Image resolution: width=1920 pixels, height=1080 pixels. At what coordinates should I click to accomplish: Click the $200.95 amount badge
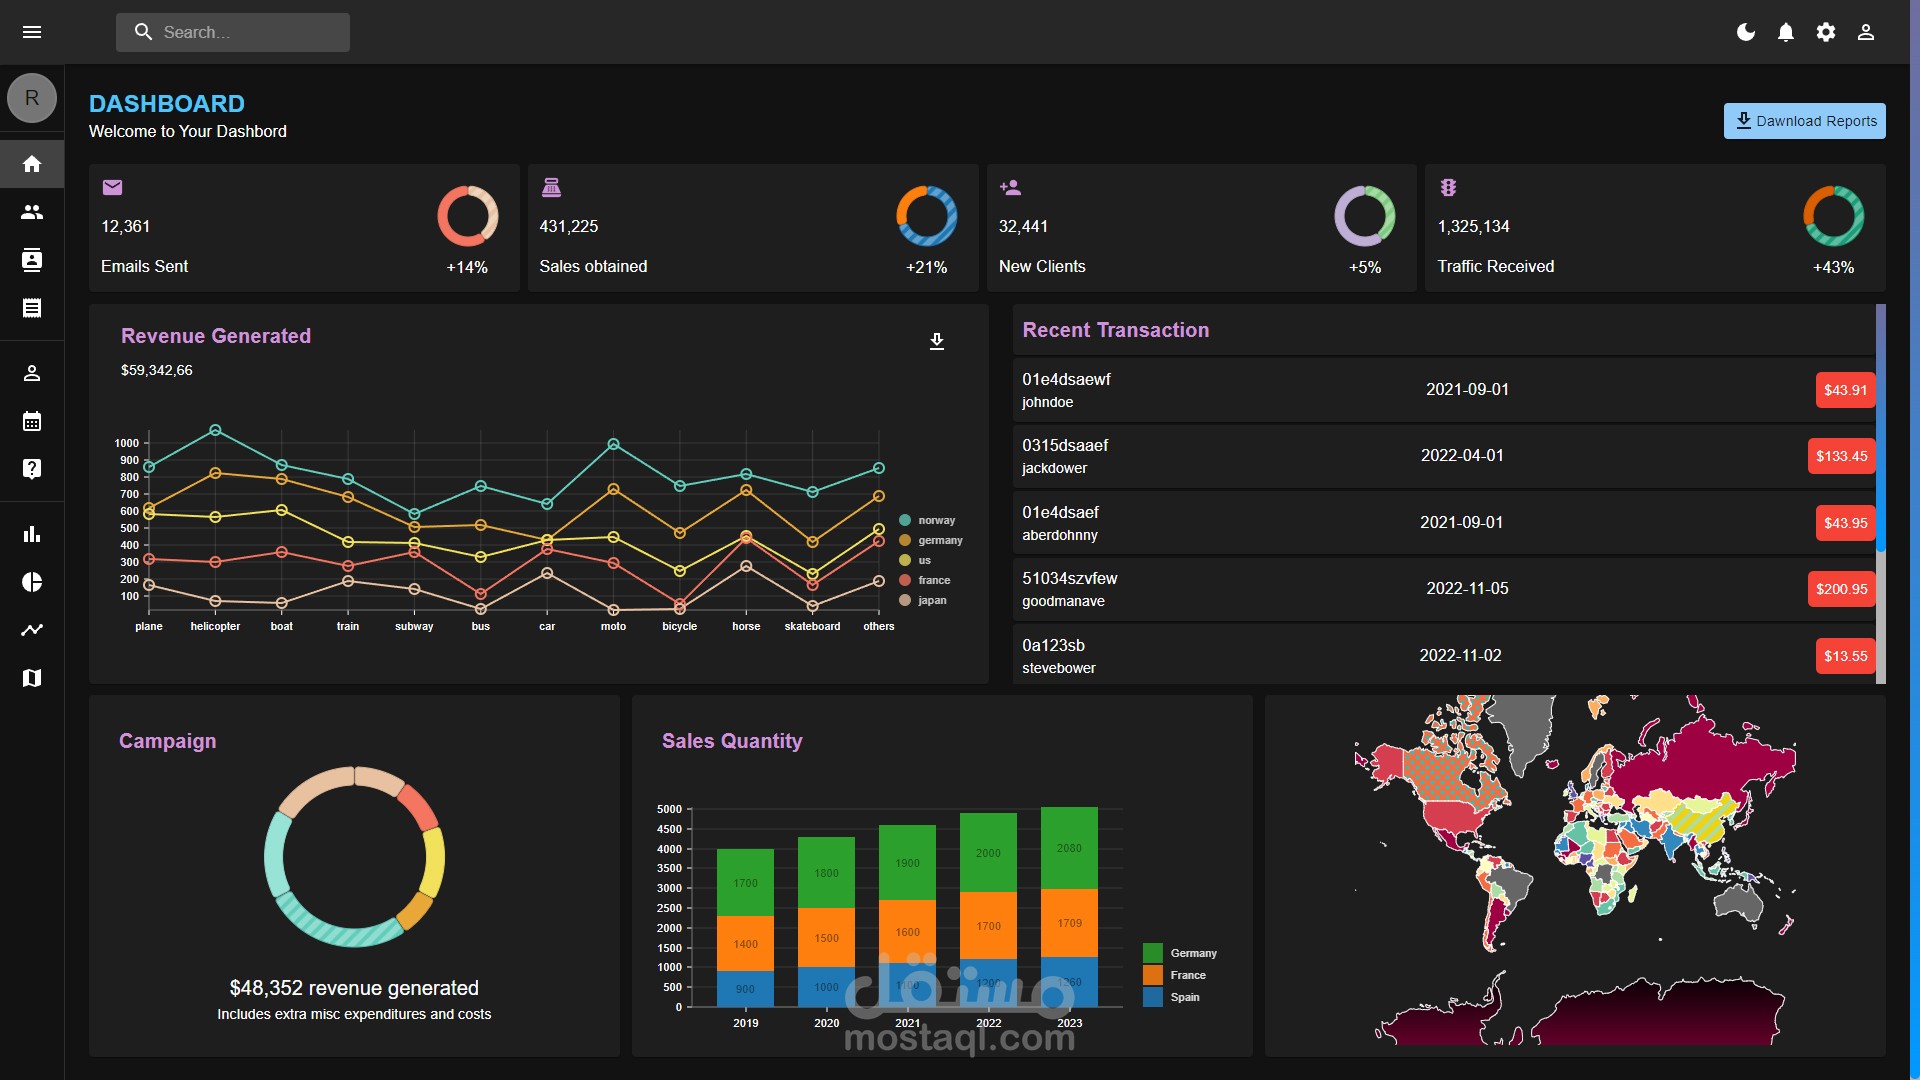click(x=1841, y=589)
